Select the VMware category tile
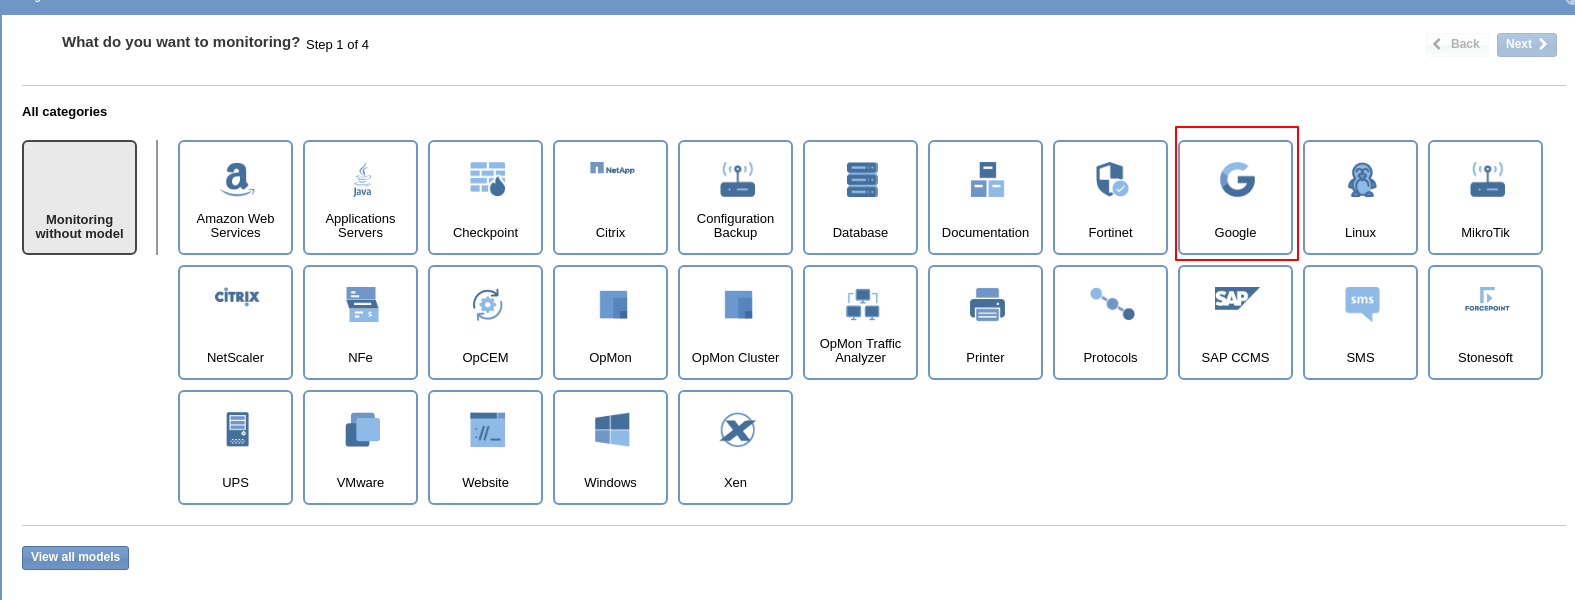This screenshot has width=1575, height=600. point(360,447)
